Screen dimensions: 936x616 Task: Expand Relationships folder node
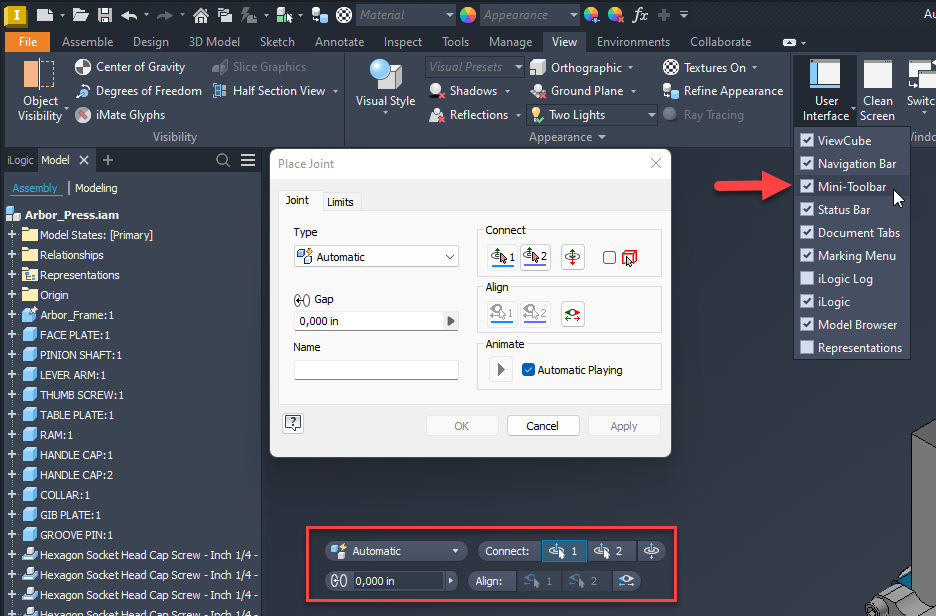click(12, 255)
